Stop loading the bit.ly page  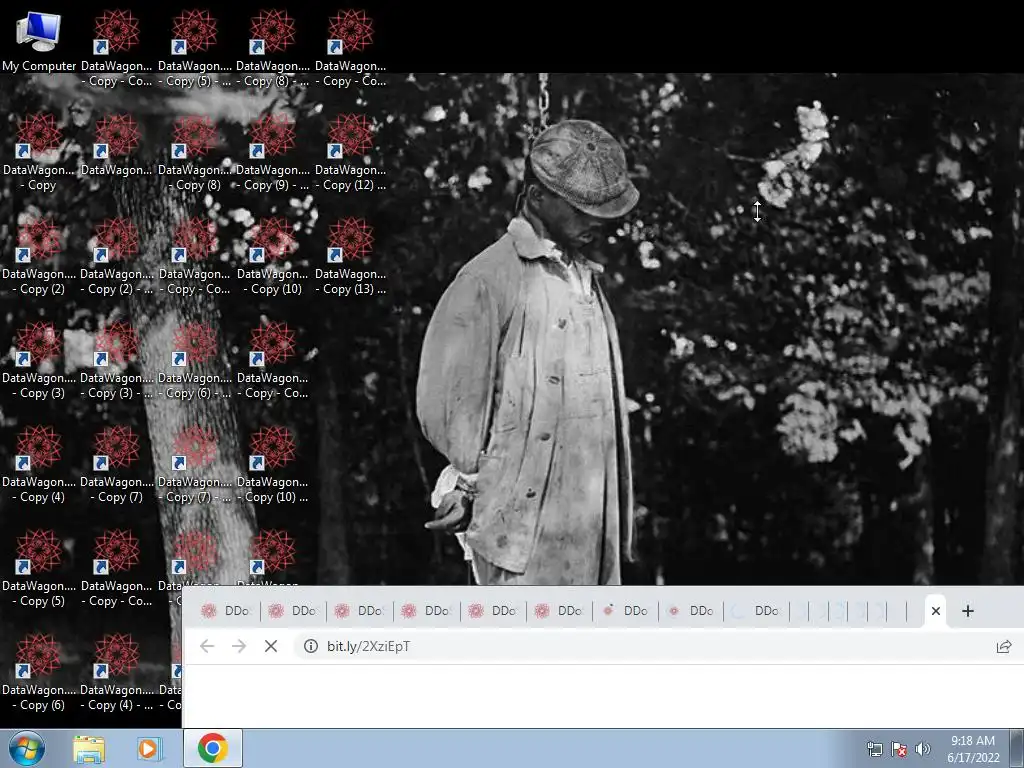coord(271,646)
